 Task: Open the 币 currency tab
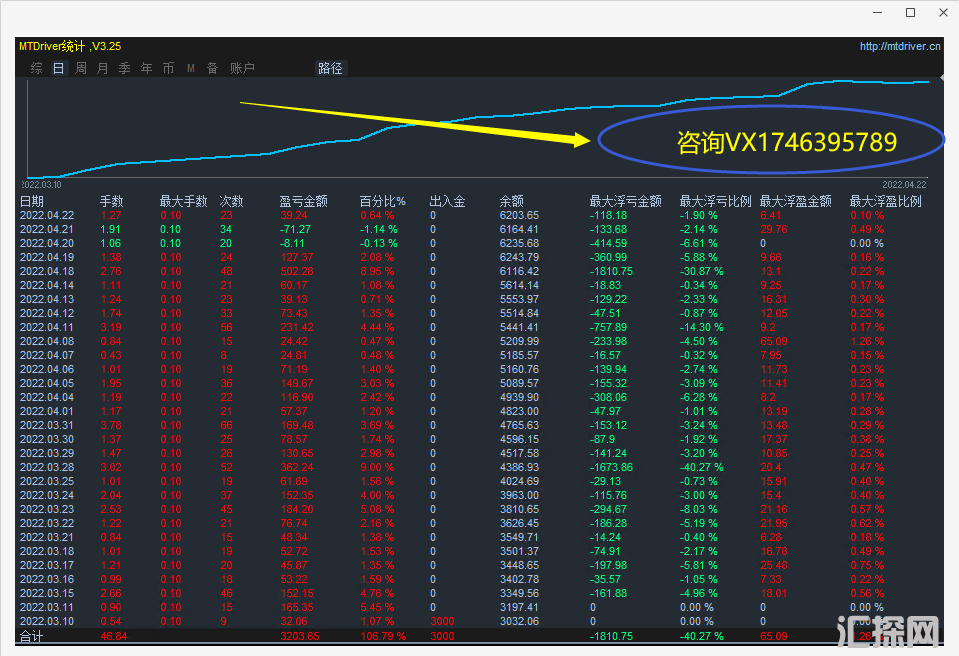168,69
